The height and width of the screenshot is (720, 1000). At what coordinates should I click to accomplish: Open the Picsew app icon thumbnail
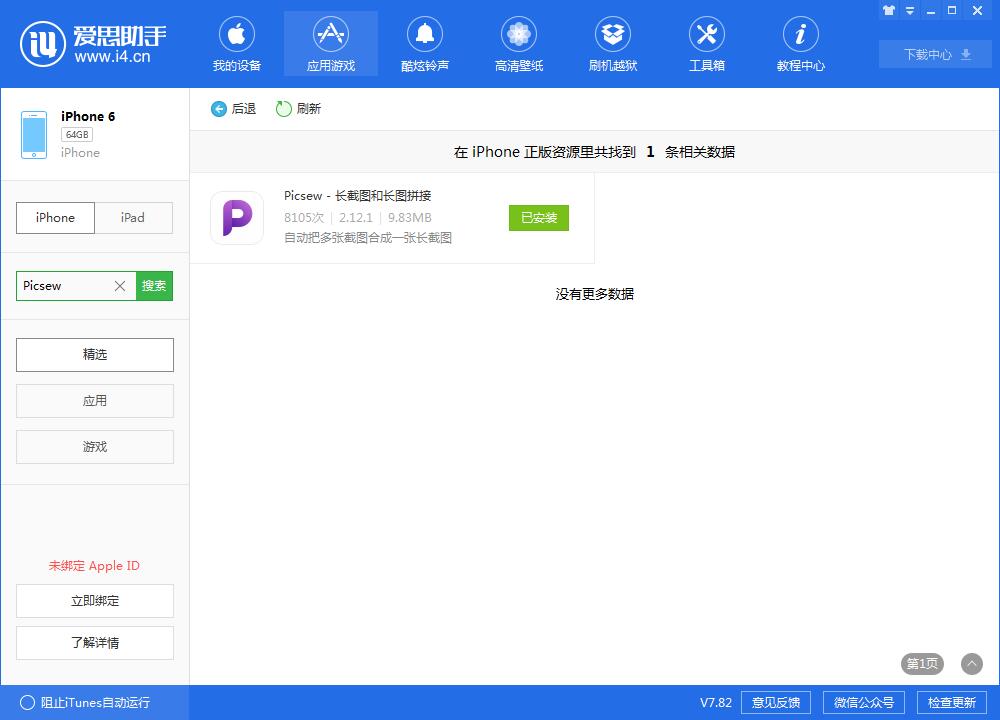(236, 217)
